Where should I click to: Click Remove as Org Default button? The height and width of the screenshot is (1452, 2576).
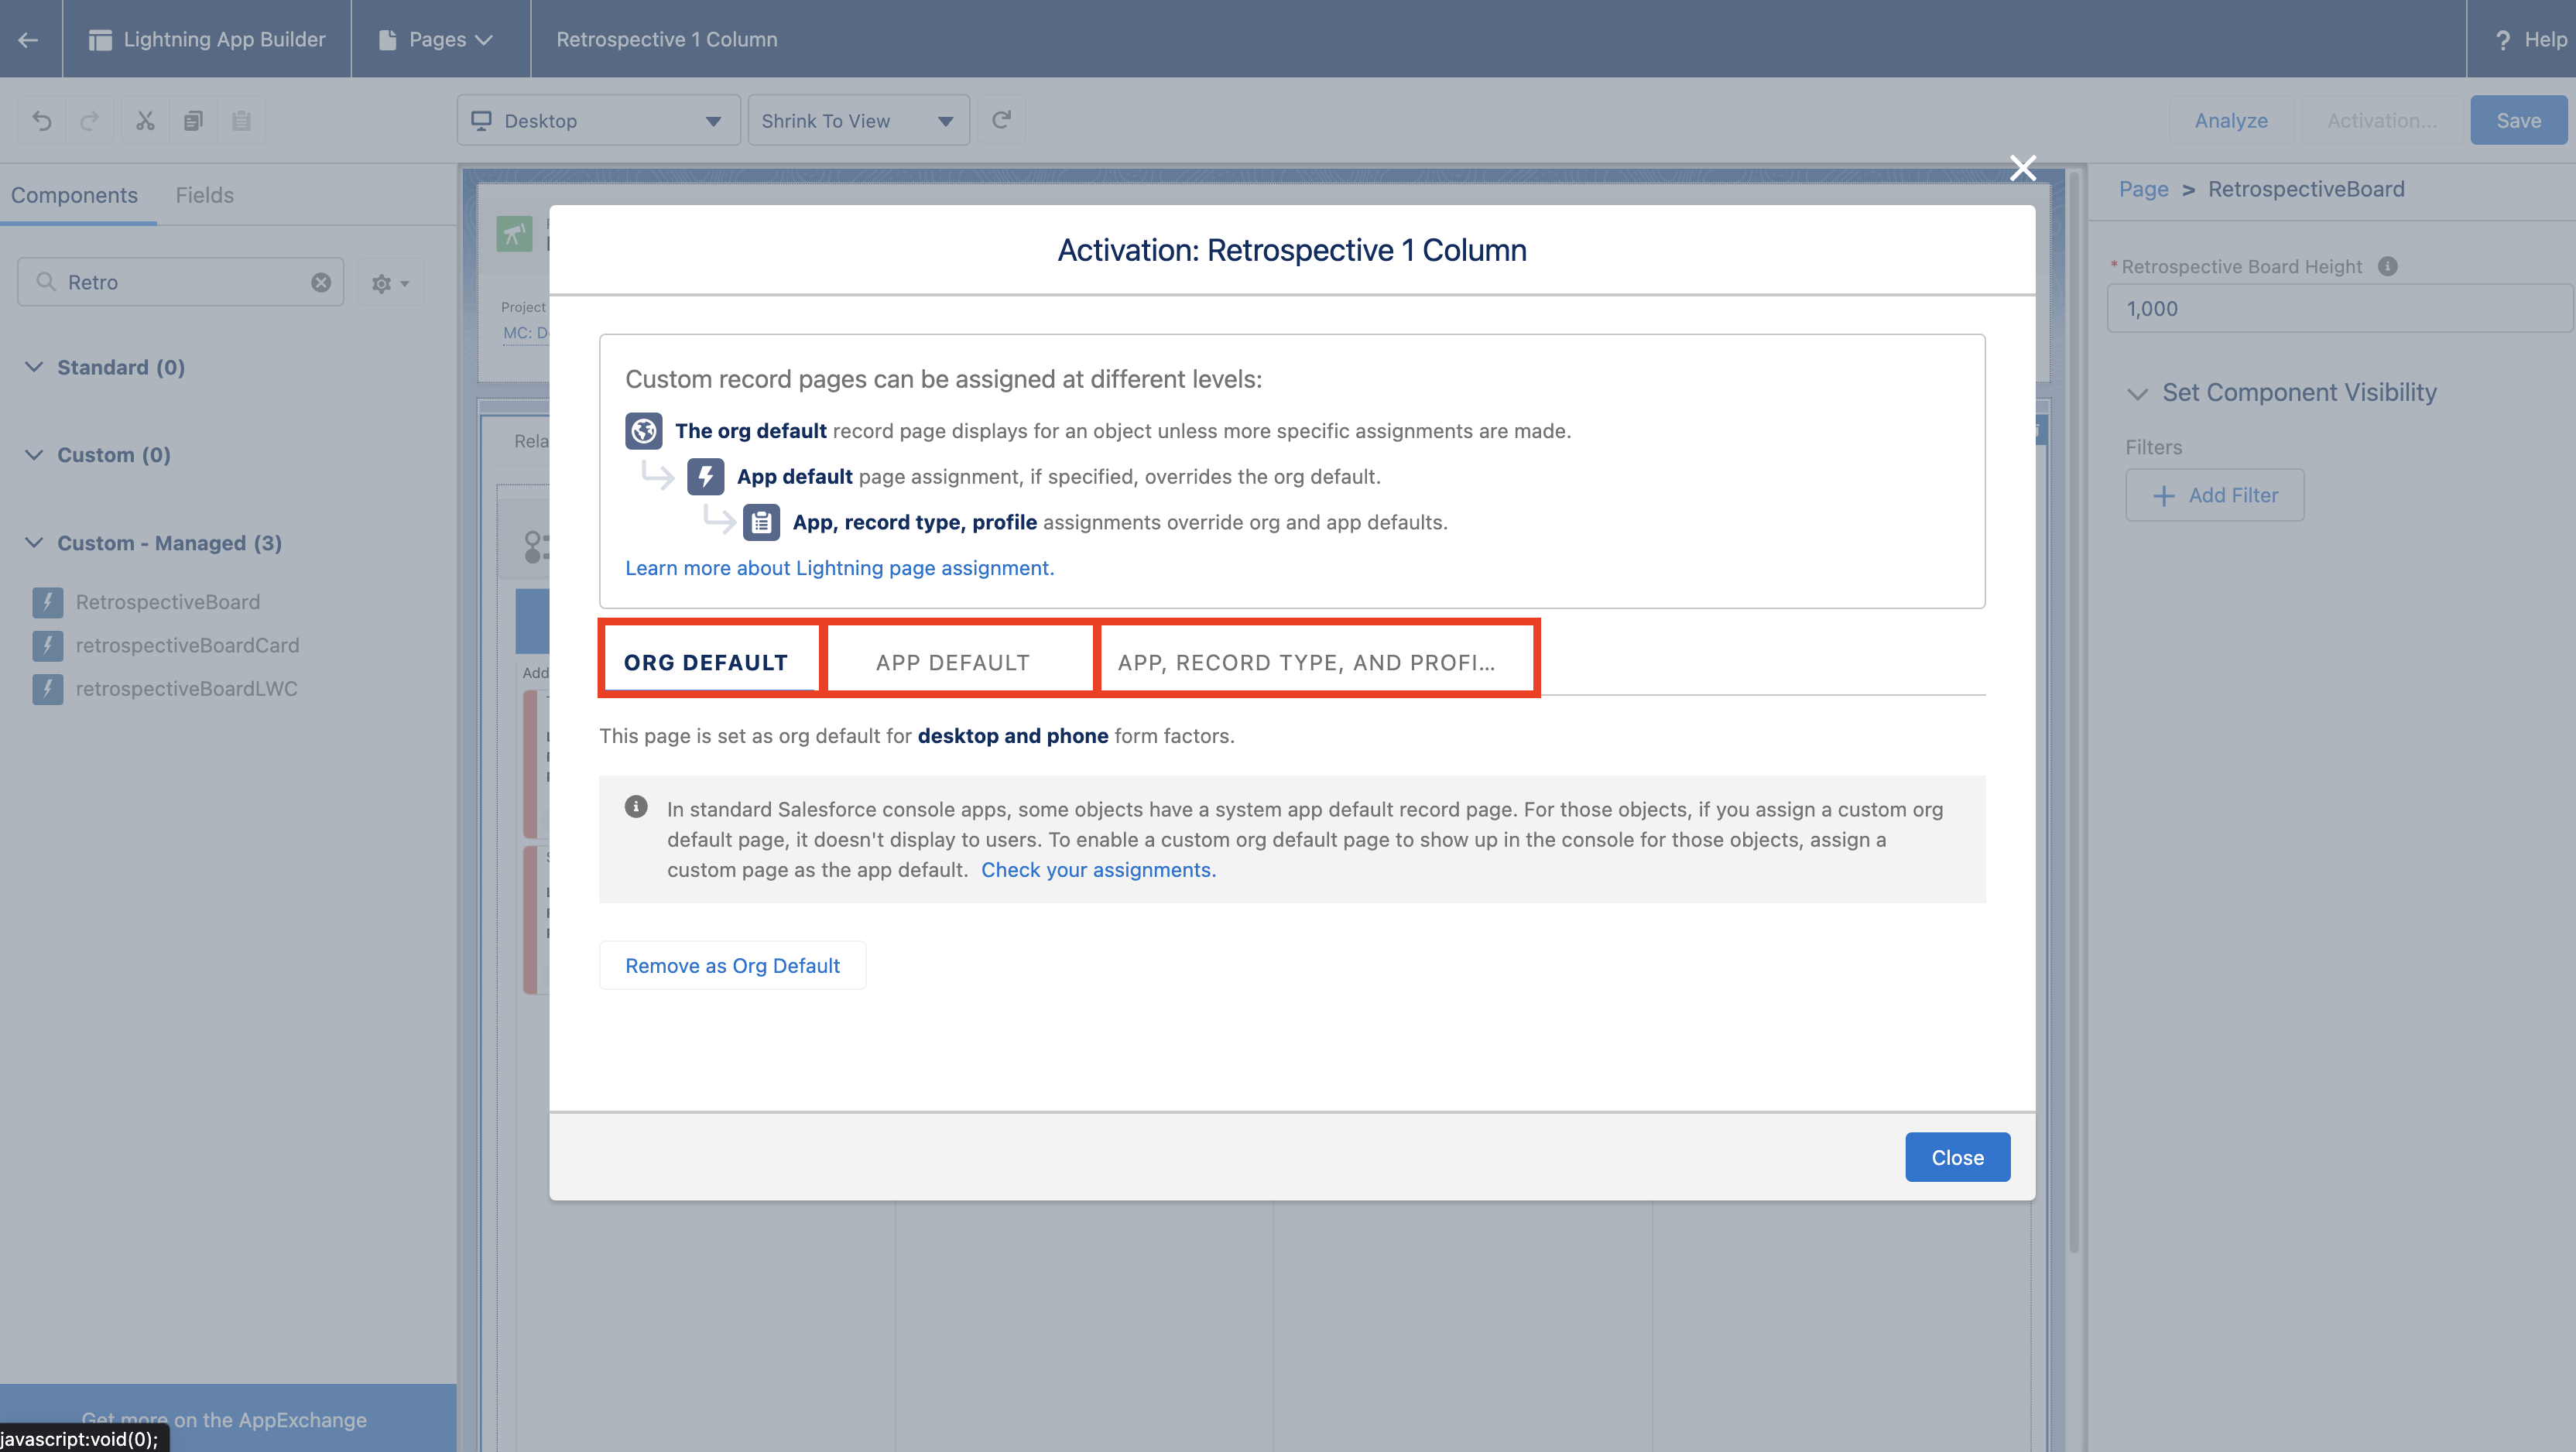[732, 965]
